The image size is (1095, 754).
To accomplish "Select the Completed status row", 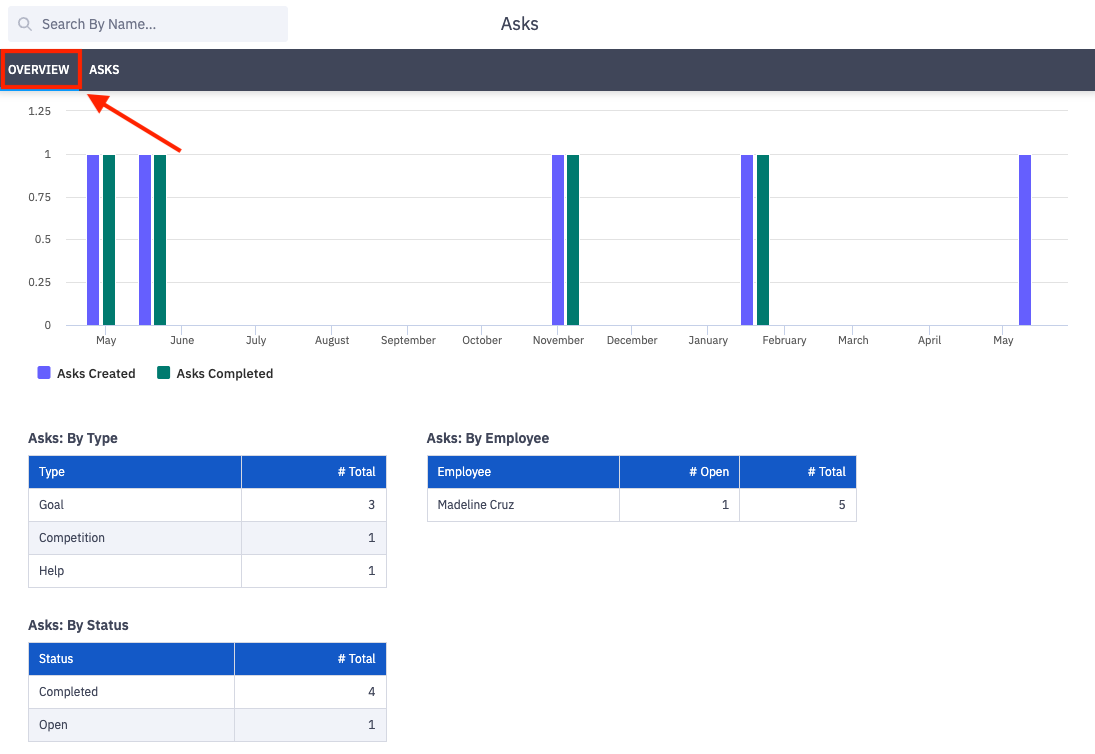I will [69, 692].
